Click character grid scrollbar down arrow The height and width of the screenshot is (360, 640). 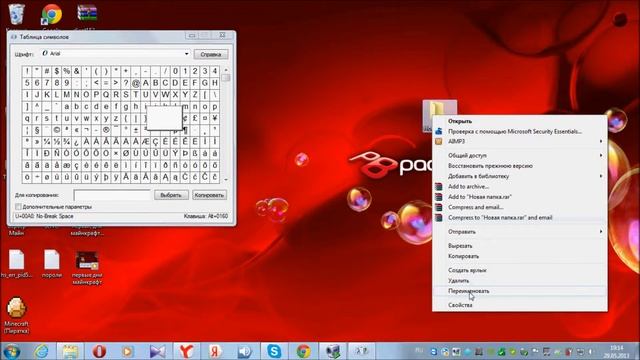pyautogui.click(x=226, y=179)
